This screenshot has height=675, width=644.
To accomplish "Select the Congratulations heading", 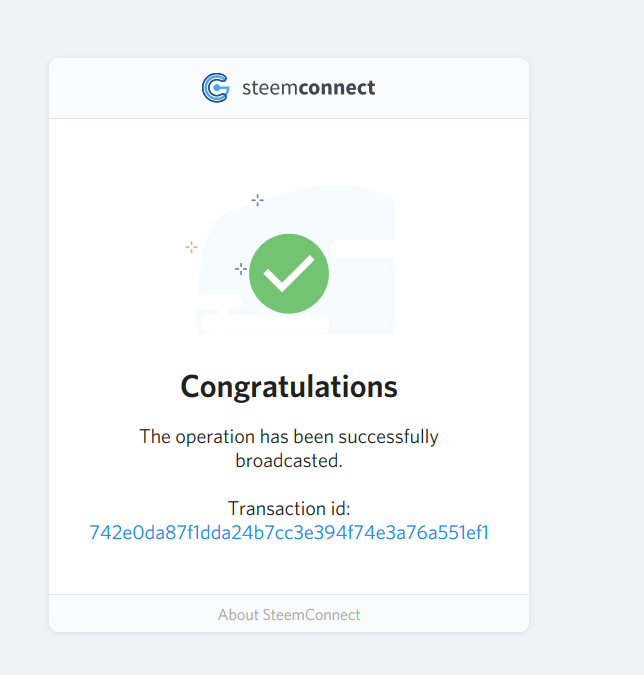I will coord(289,386).
